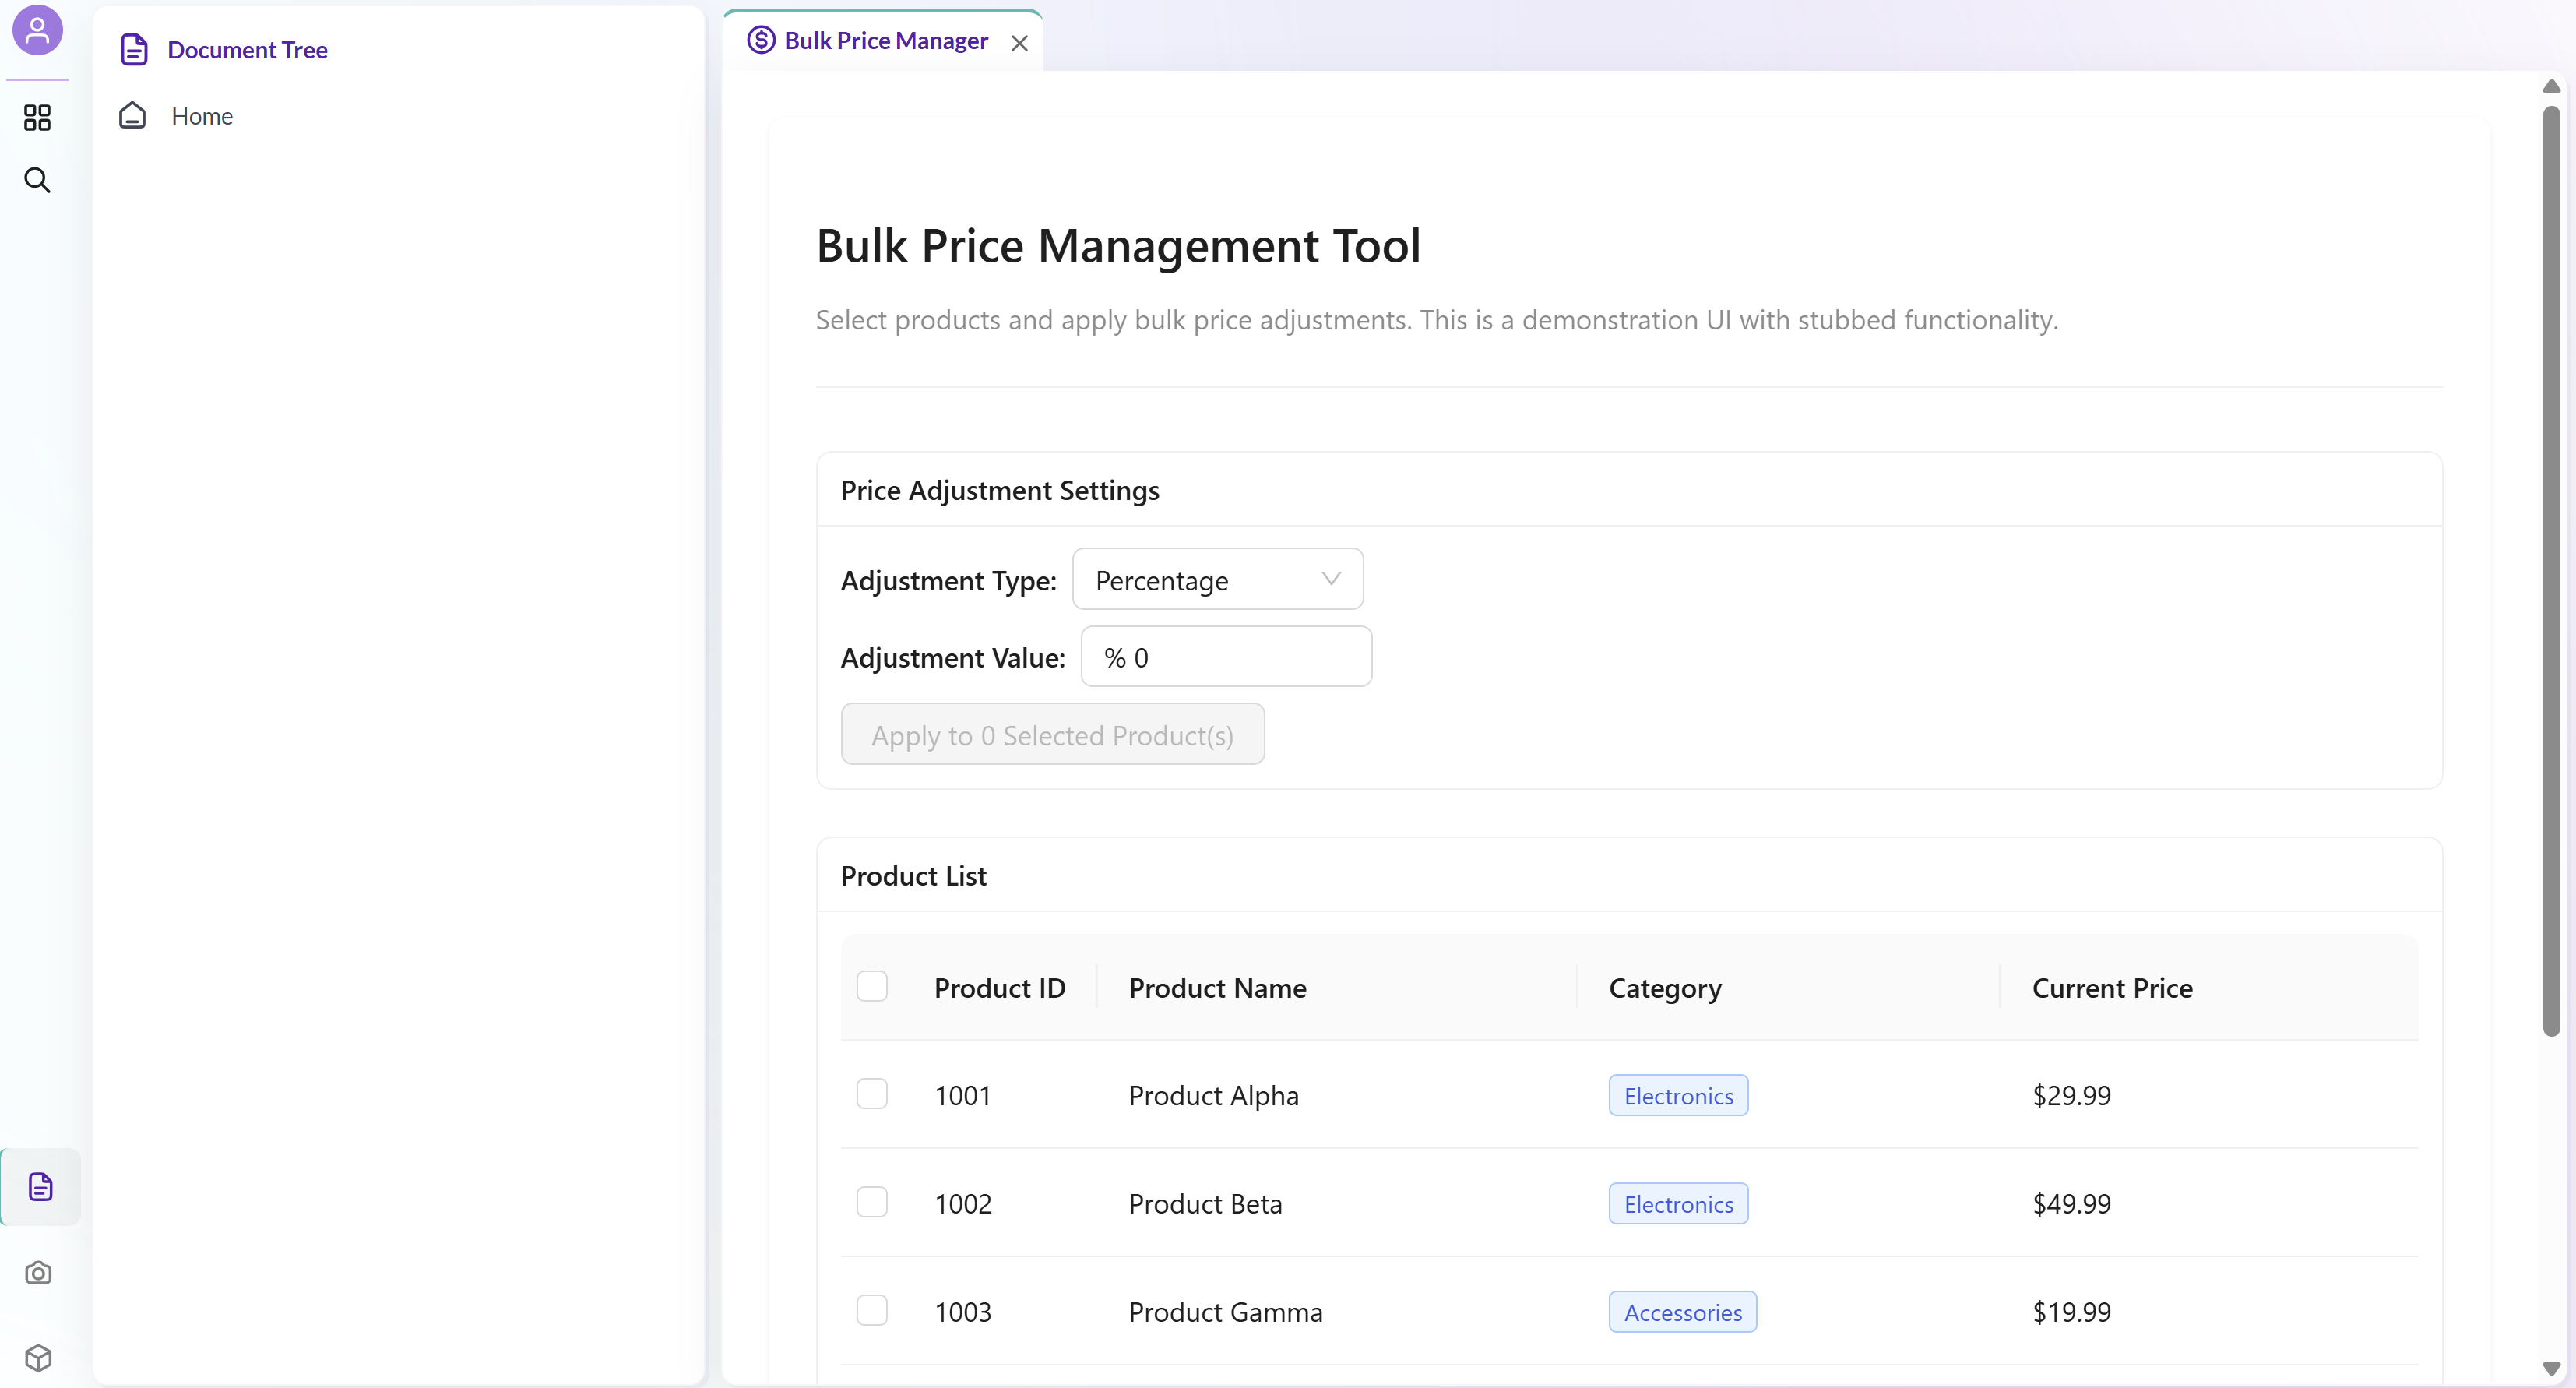Toggle the select-all checkbox in table header
2576x1388 pixels.
coord(872,987)
